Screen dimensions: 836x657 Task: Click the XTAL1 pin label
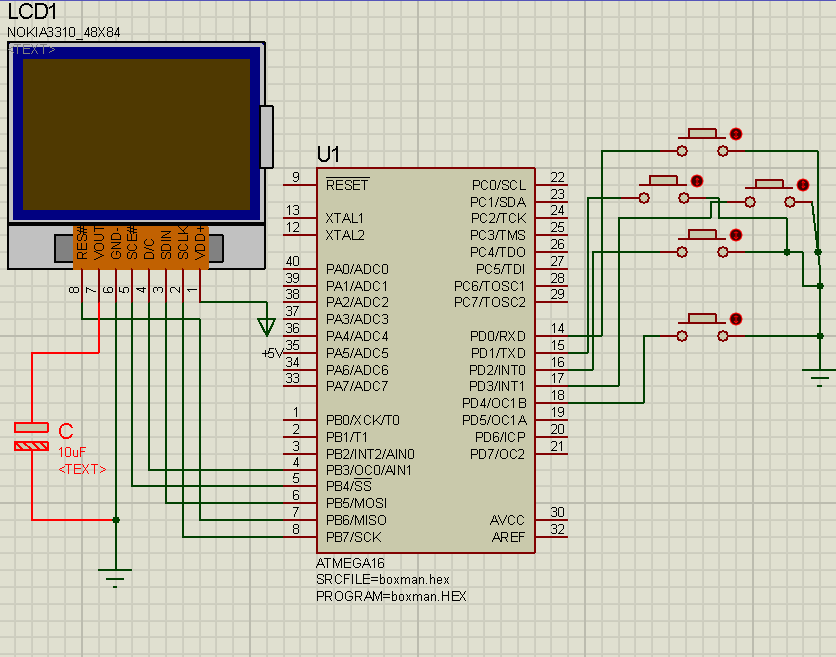pyautogui.click(x=344, y=218)
